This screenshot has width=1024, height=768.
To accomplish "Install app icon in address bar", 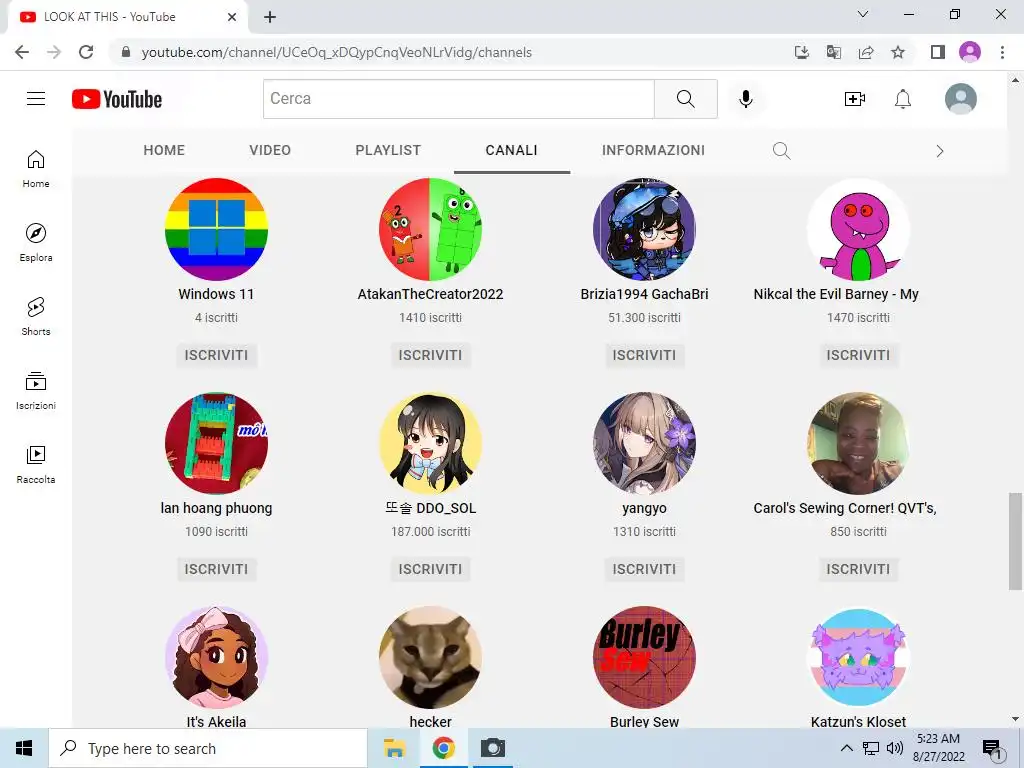I will coord(802,52).
